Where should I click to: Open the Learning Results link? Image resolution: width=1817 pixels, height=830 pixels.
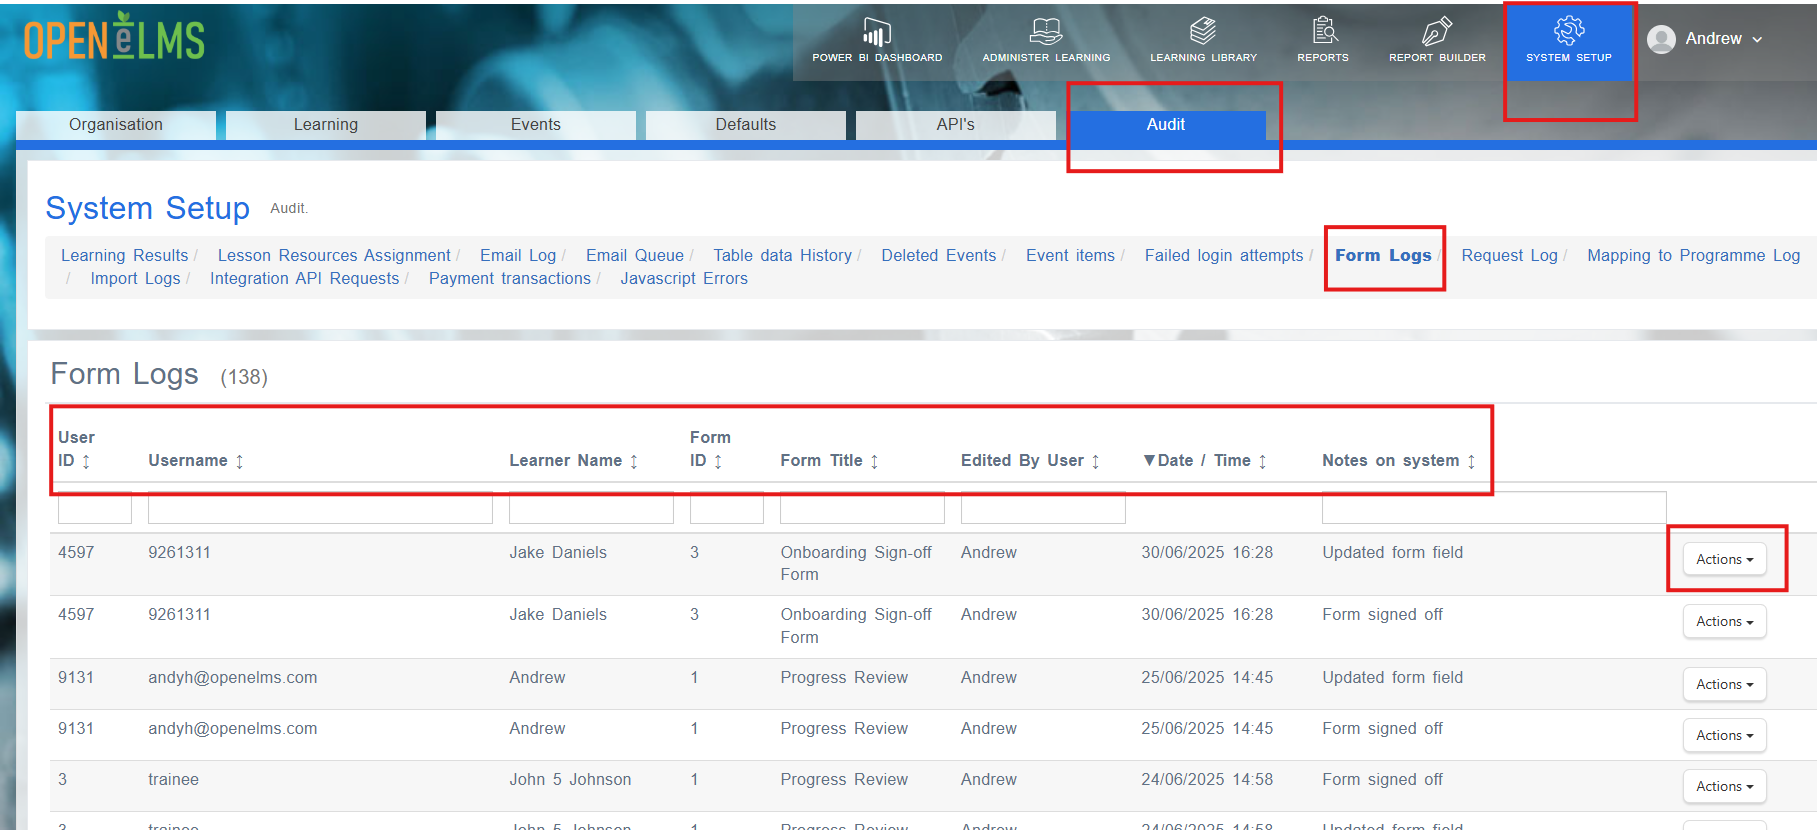(x=125, y=256)
